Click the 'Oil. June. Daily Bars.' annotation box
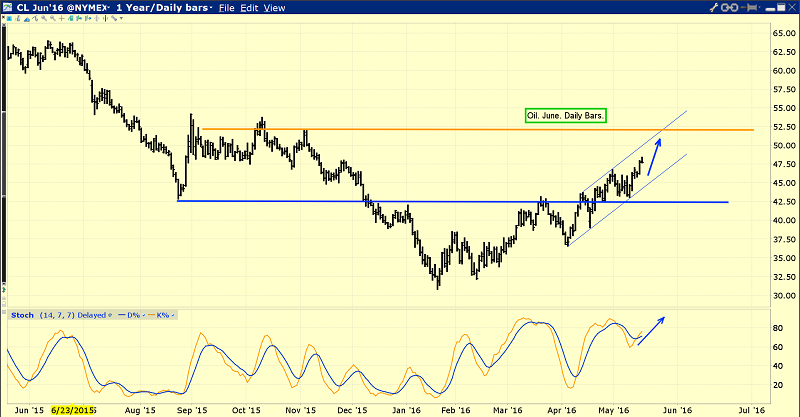Screen dimensions: 800x417 pos(567,116)
